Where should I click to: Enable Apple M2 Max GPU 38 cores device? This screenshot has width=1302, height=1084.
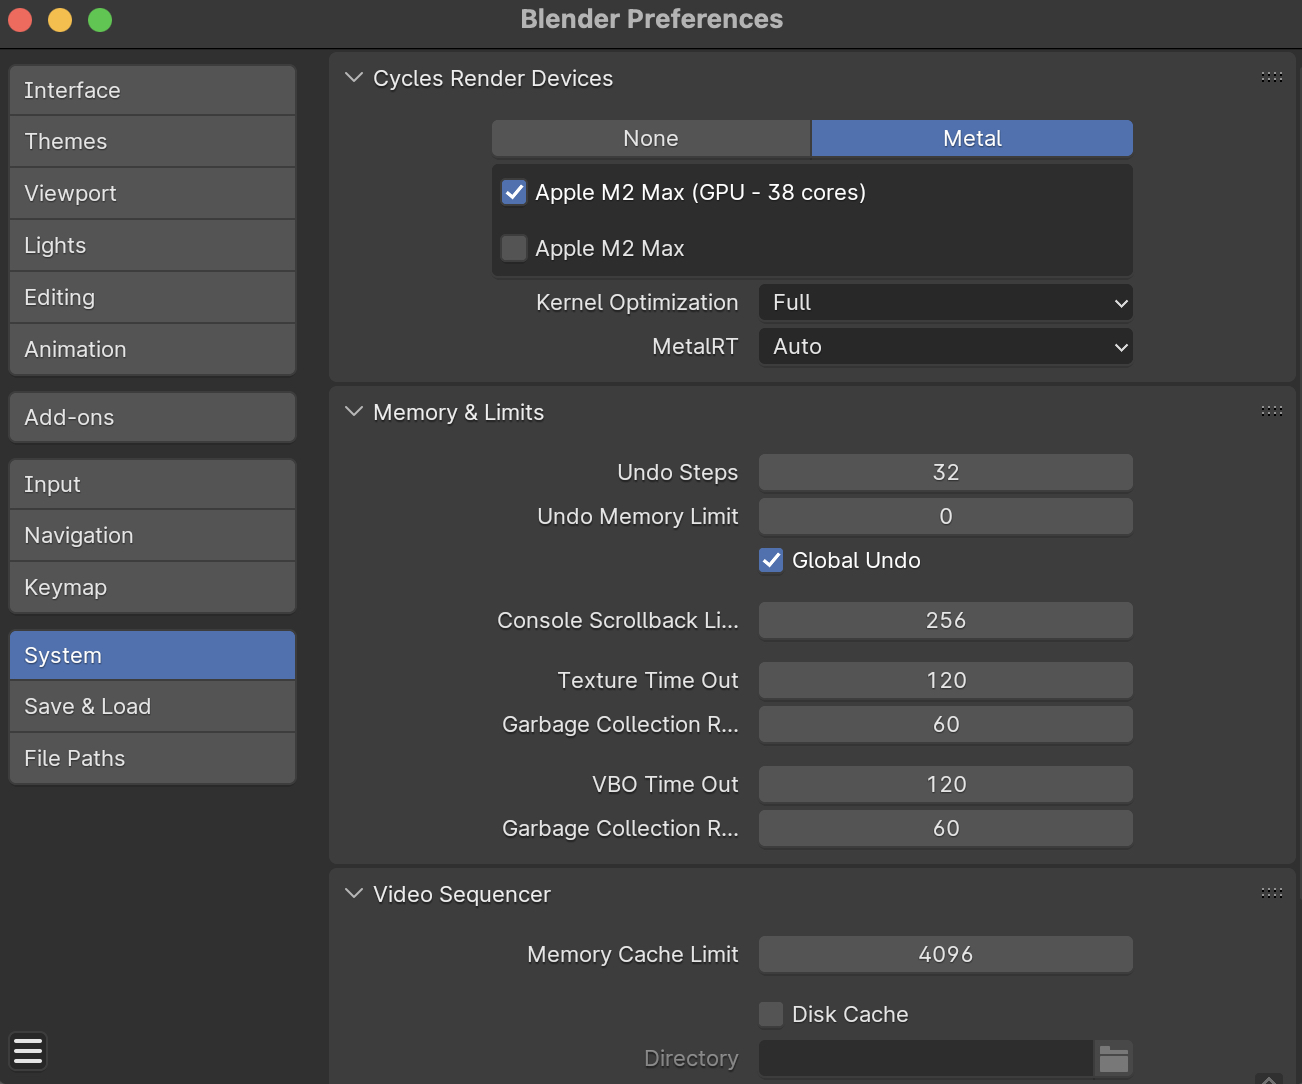(x=514, y=192)
